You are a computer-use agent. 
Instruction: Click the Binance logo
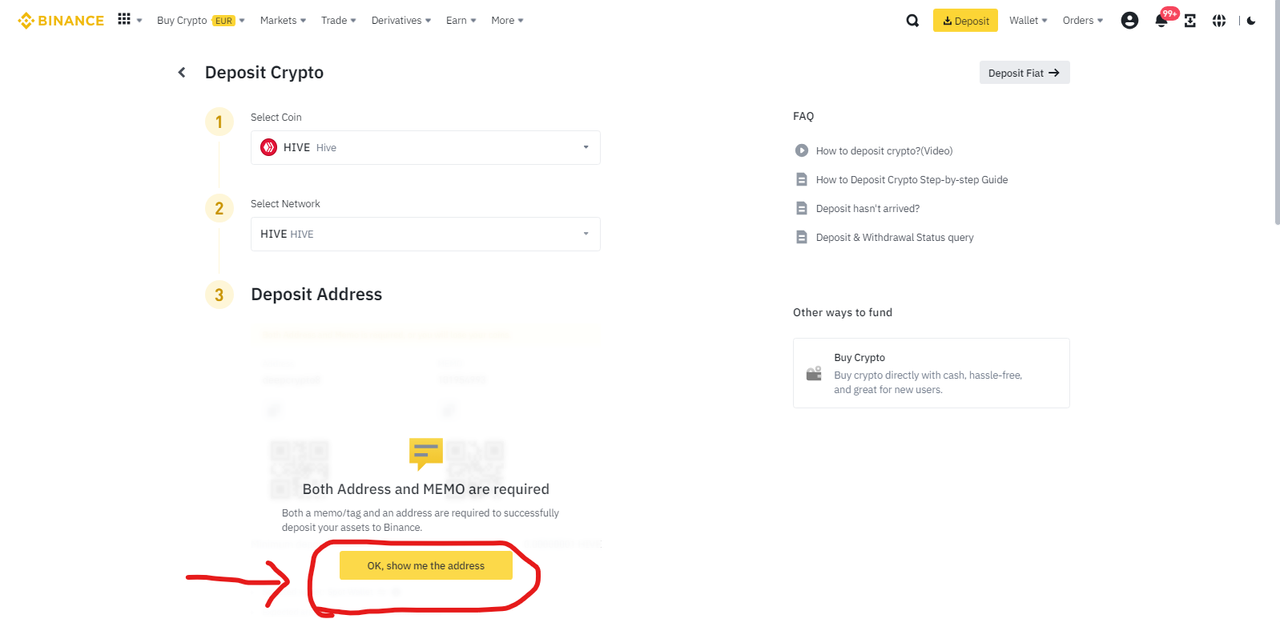tap(61, 20)
